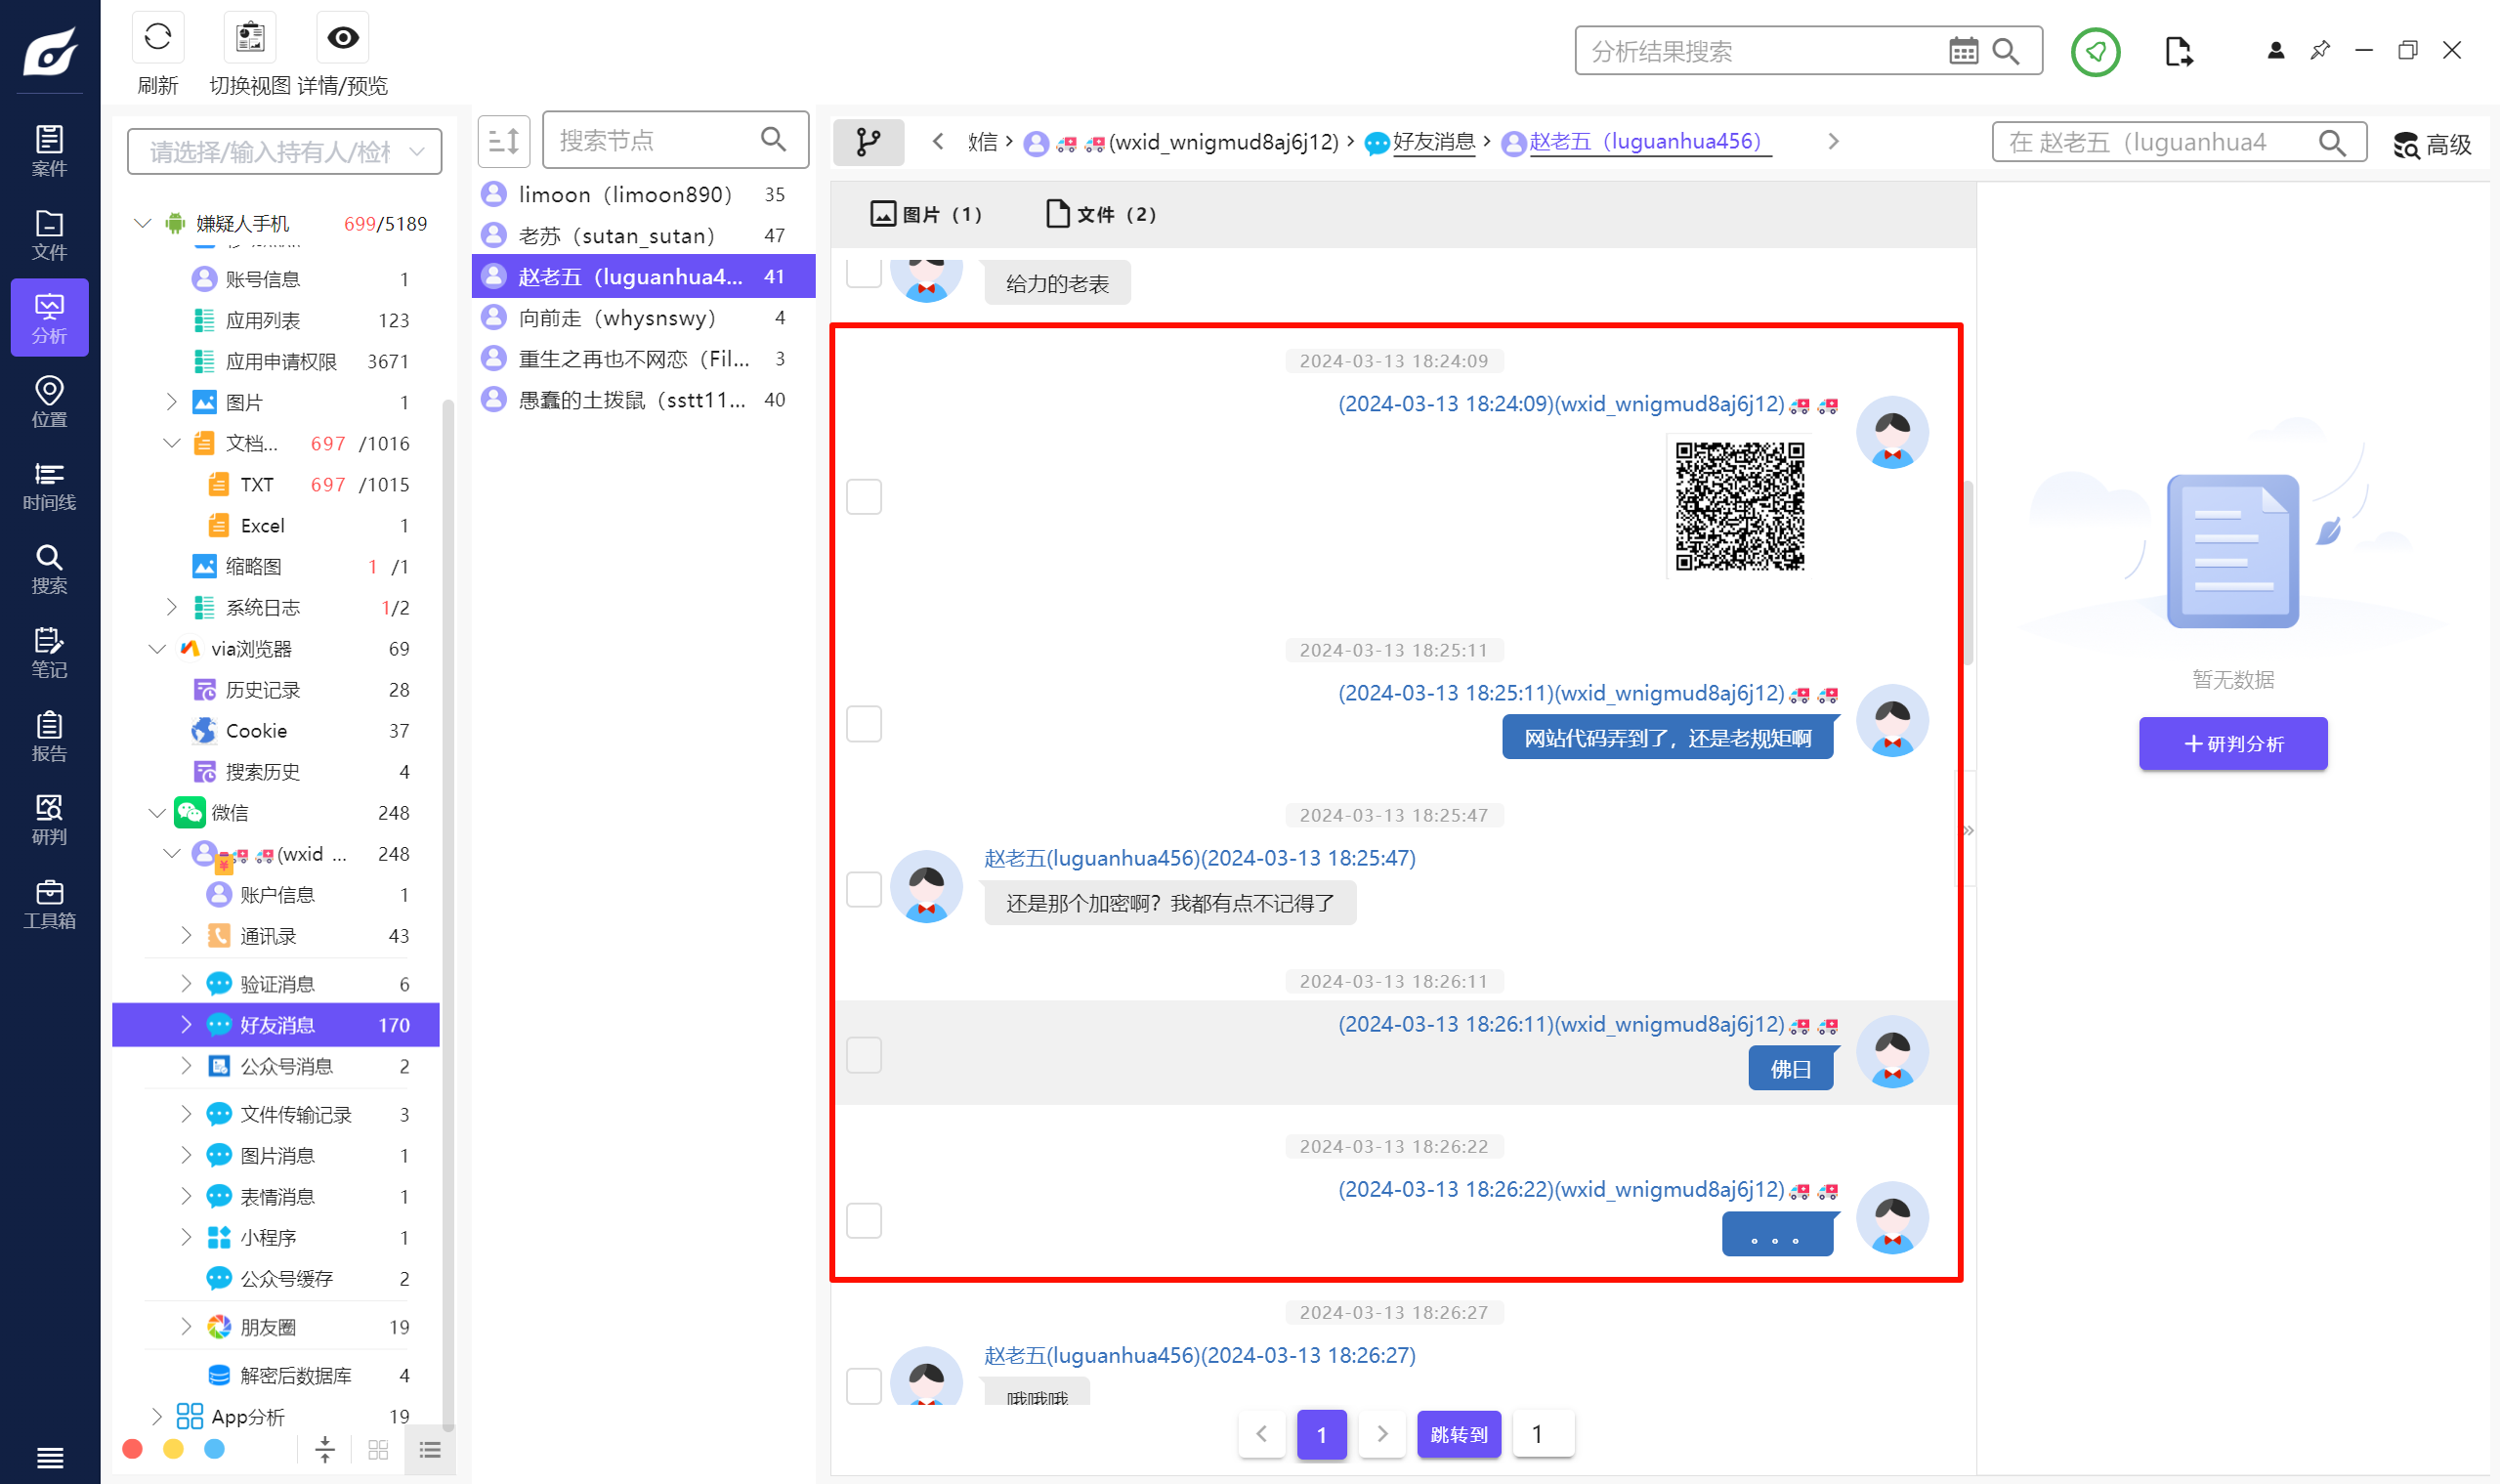
Task: Open the 文件 sidebar section
Action: click(49, 235)
